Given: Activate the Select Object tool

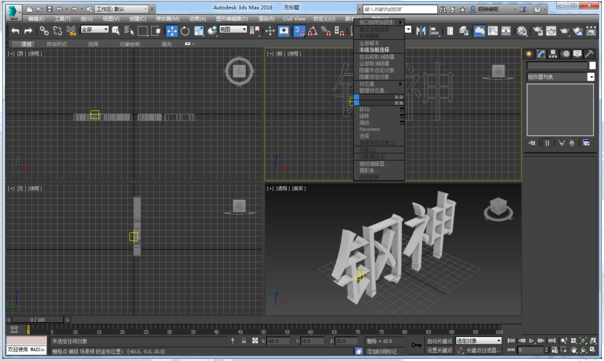Looking at the screenshot, I should pos(115,31).
